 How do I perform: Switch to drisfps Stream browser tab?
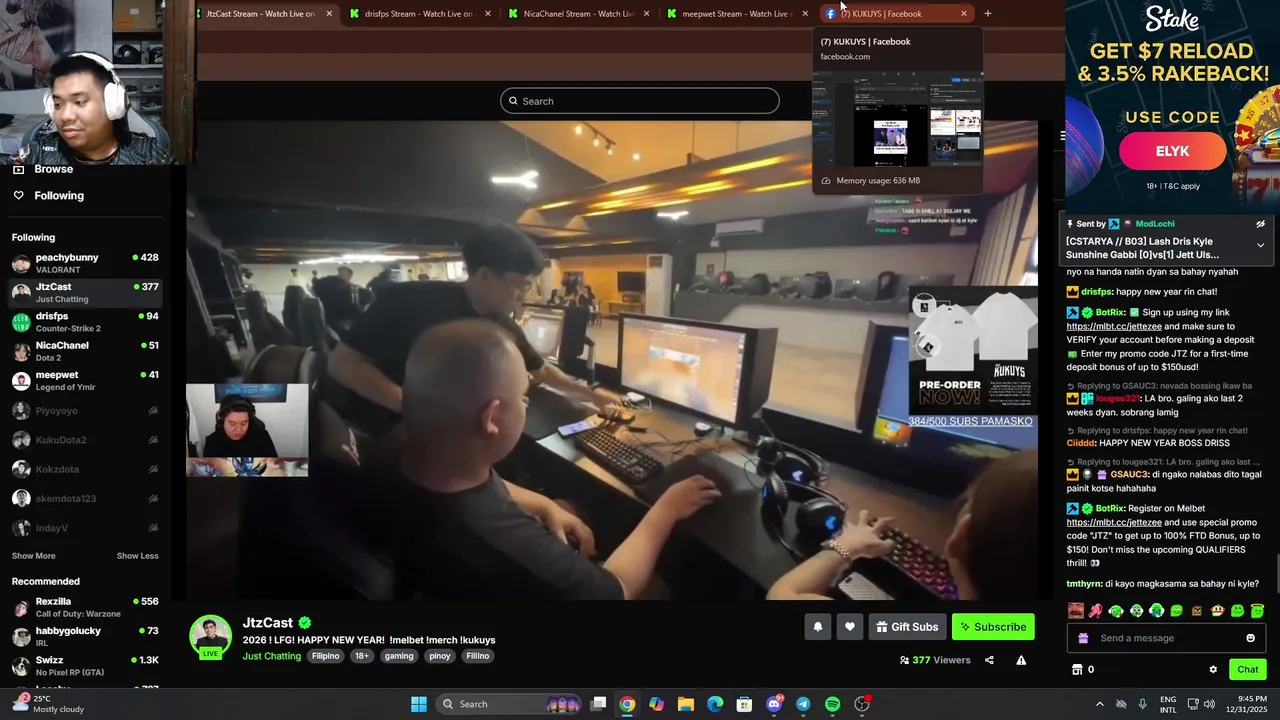click(418, 14)
